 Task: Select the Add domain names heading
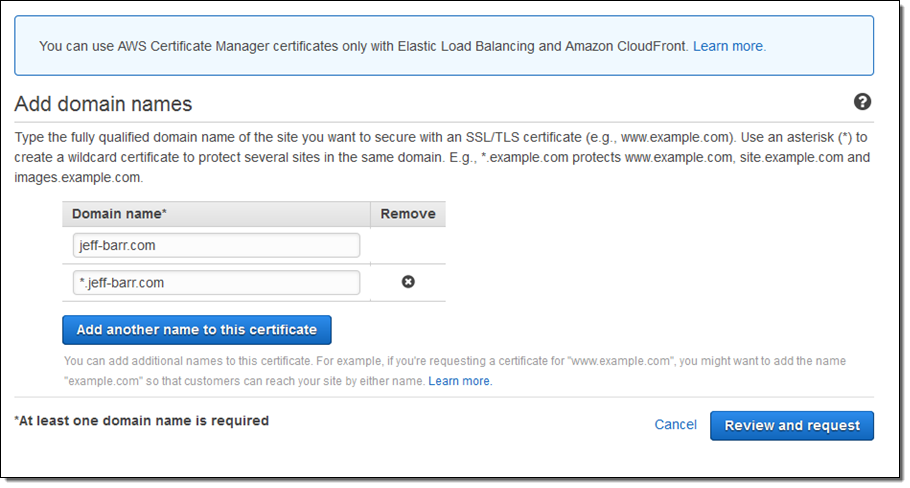click(103, 104)
